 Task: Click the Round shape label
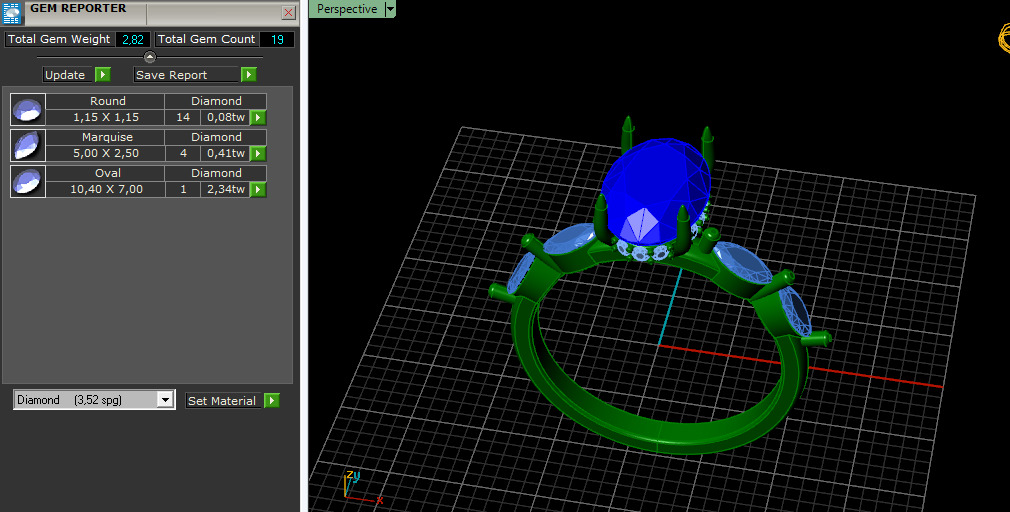(106, 101)
